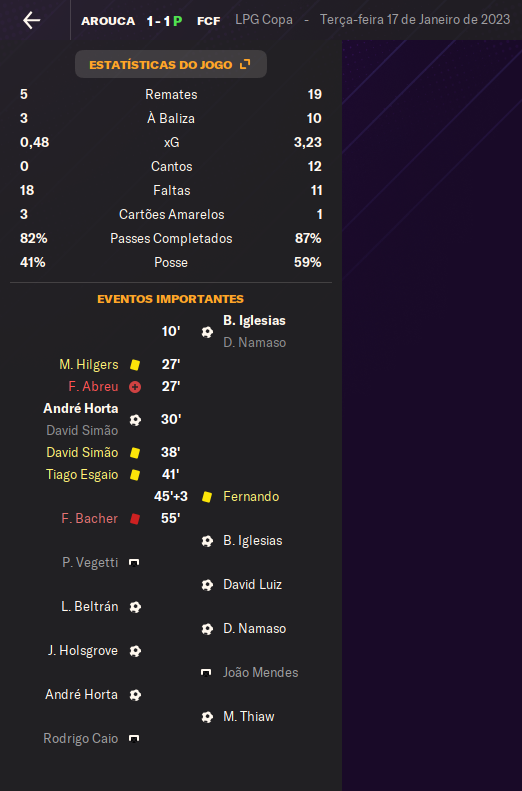This screenshot has width=522, height=791.
Task: Click João Mendes missed penalty icon
Action: pos(206,672)
